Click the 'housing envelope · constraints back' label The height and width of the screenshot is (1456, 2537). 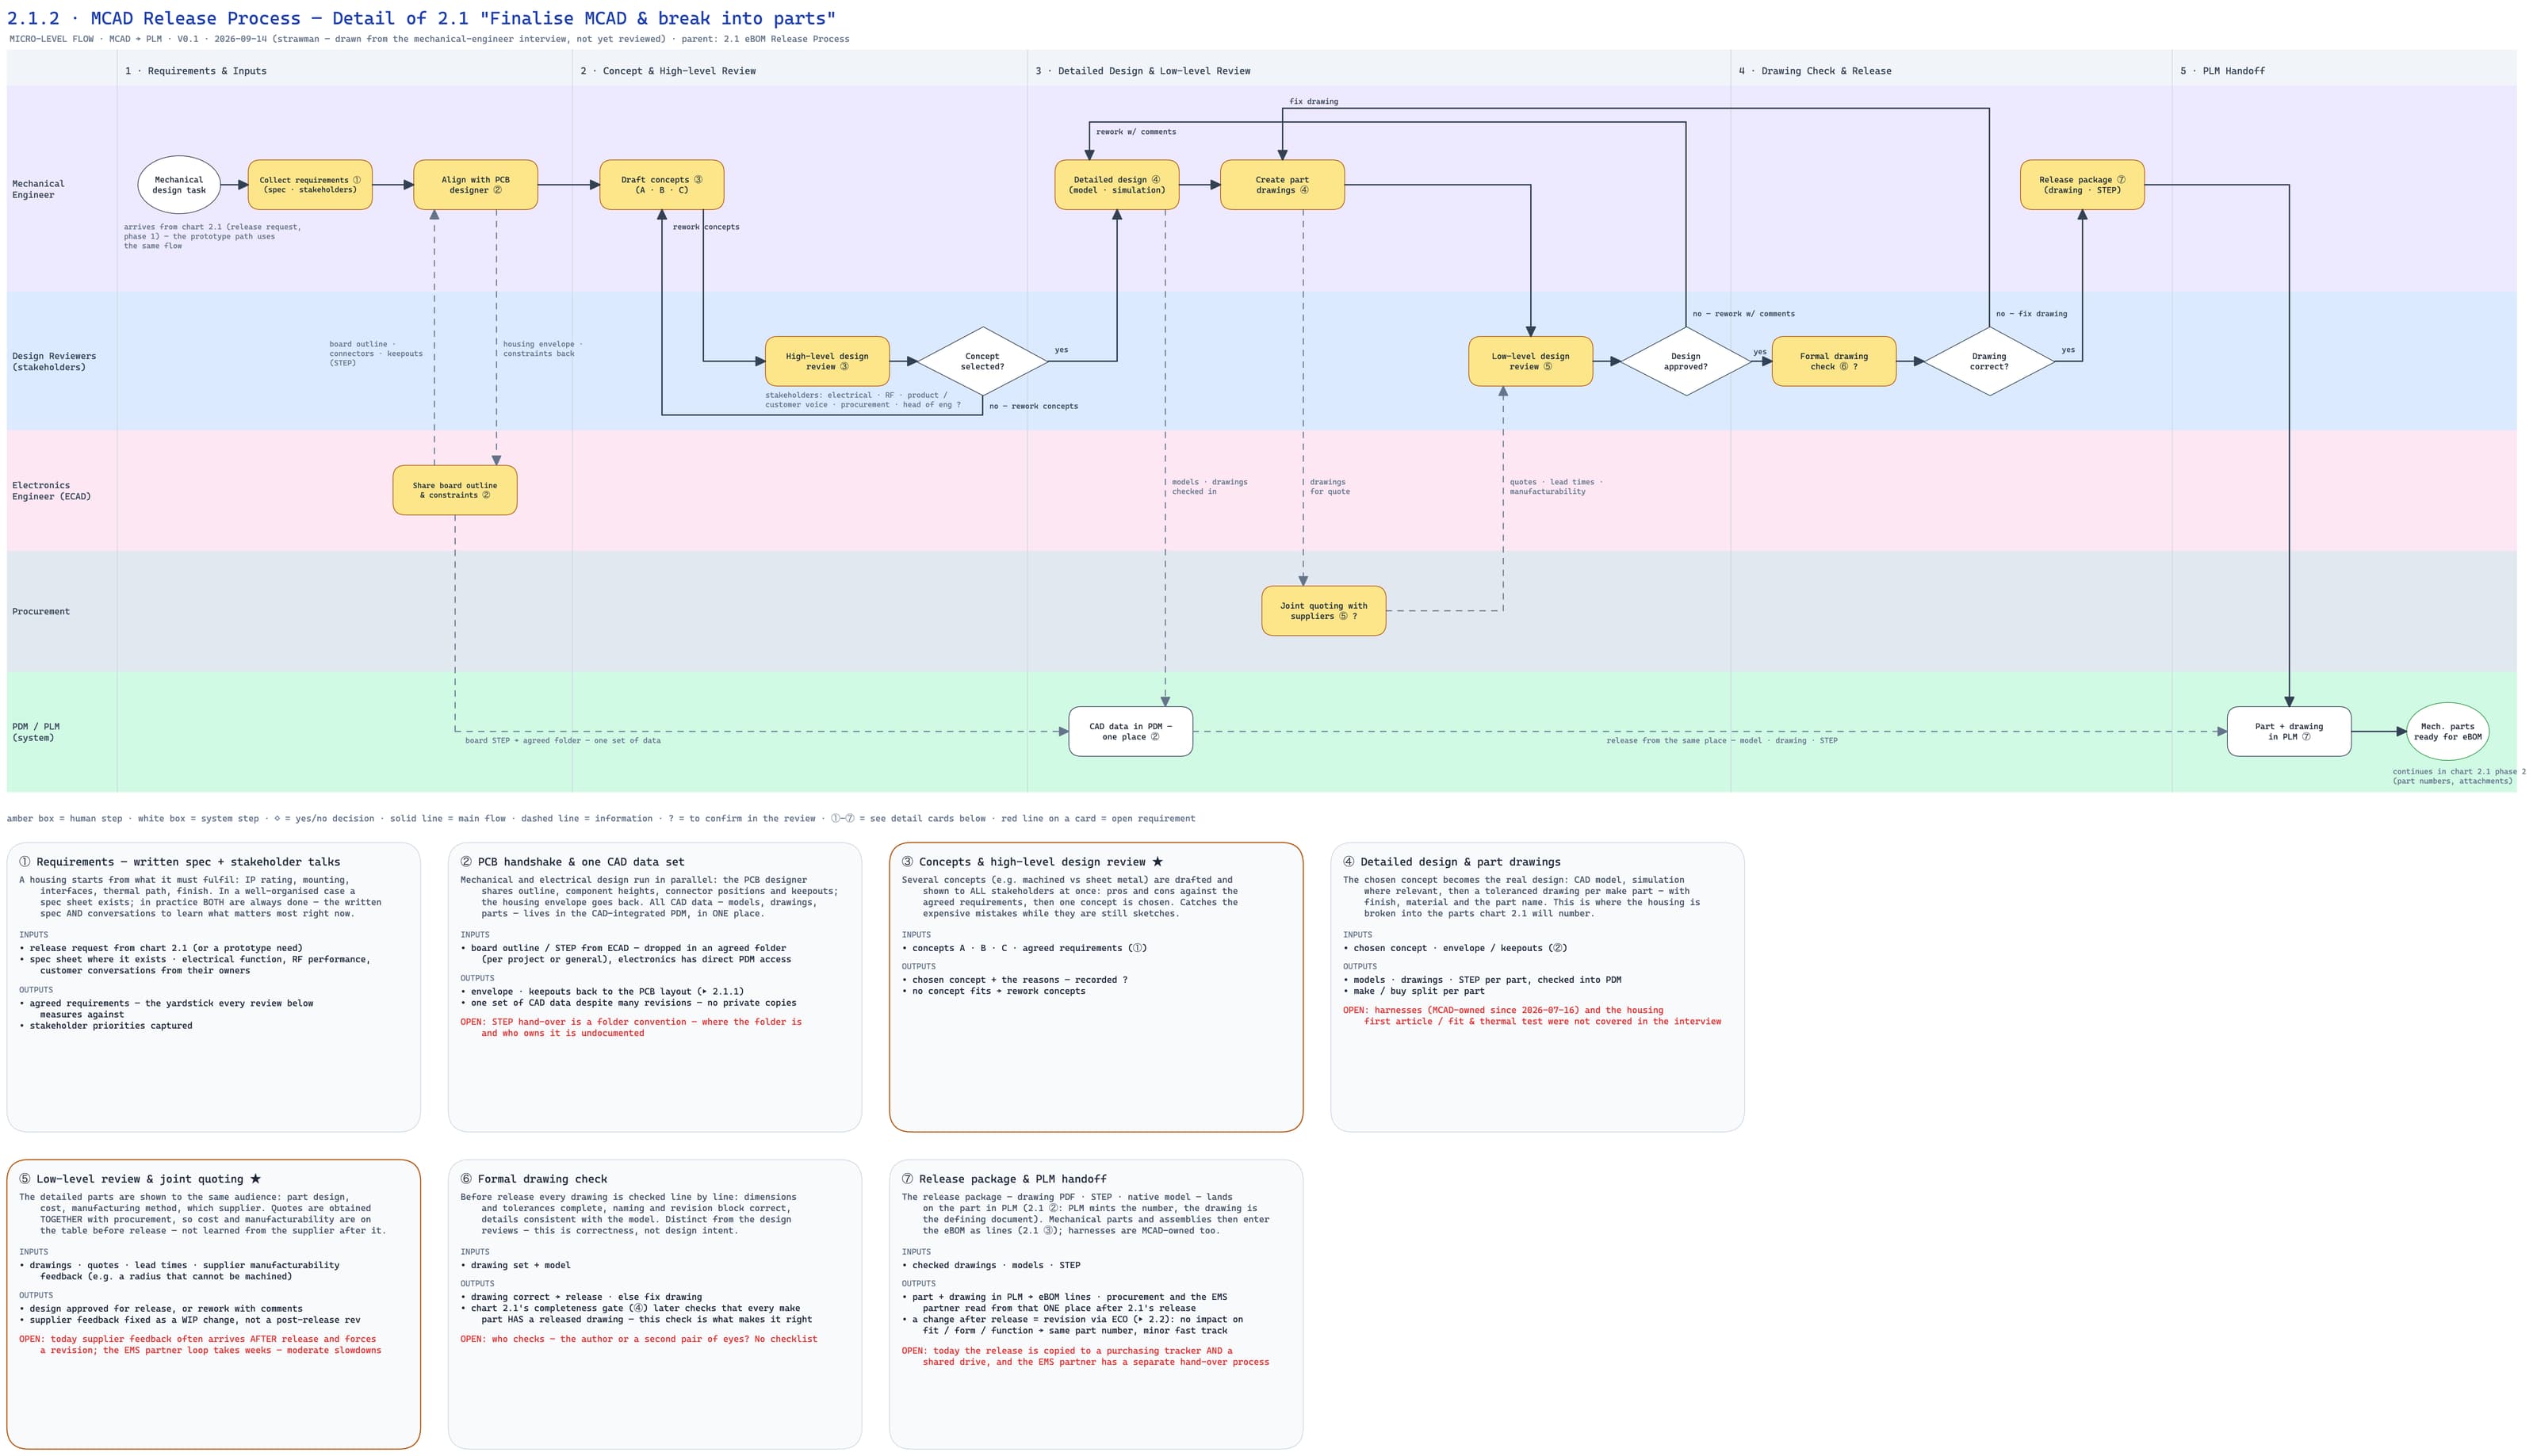coord(542,349)
